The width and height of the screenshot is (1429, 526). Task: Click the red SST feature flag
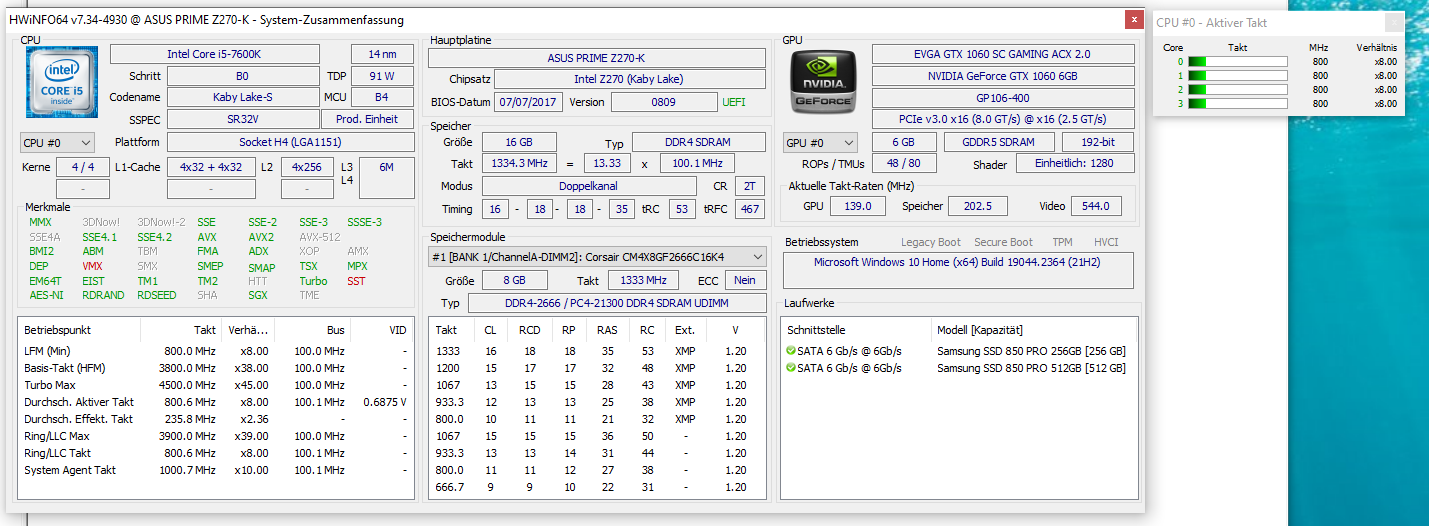point(356,281)
